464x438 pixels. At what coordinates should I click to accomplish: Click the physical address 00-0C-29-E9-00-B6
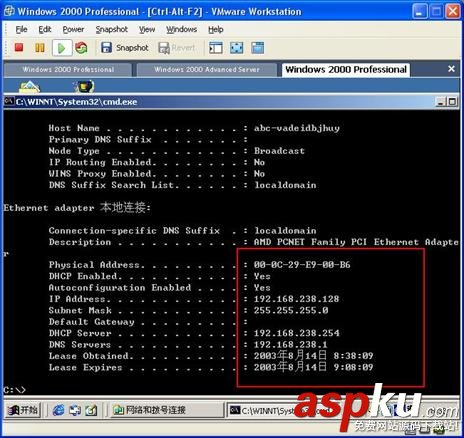pyautogui.click(x=302, y=265)
